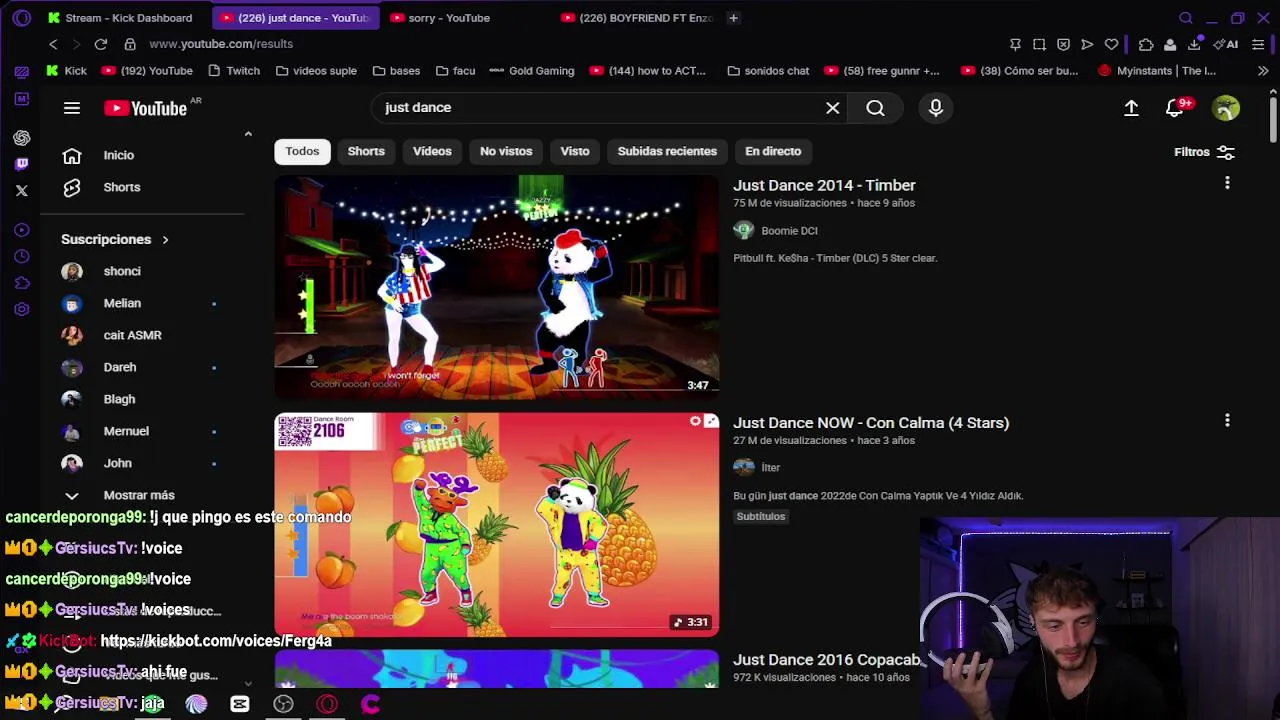Image resolution: width=1280 pixels, height=720 pixels.
Task: Open the browser downloads icon
Action: tap(1194, 44)
